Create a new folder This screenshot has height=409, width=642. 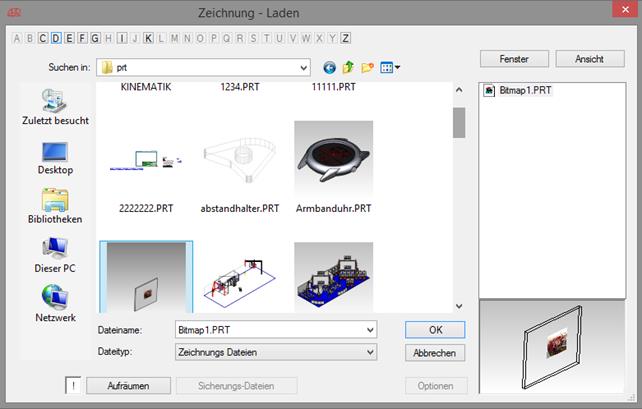click(367, 68)
